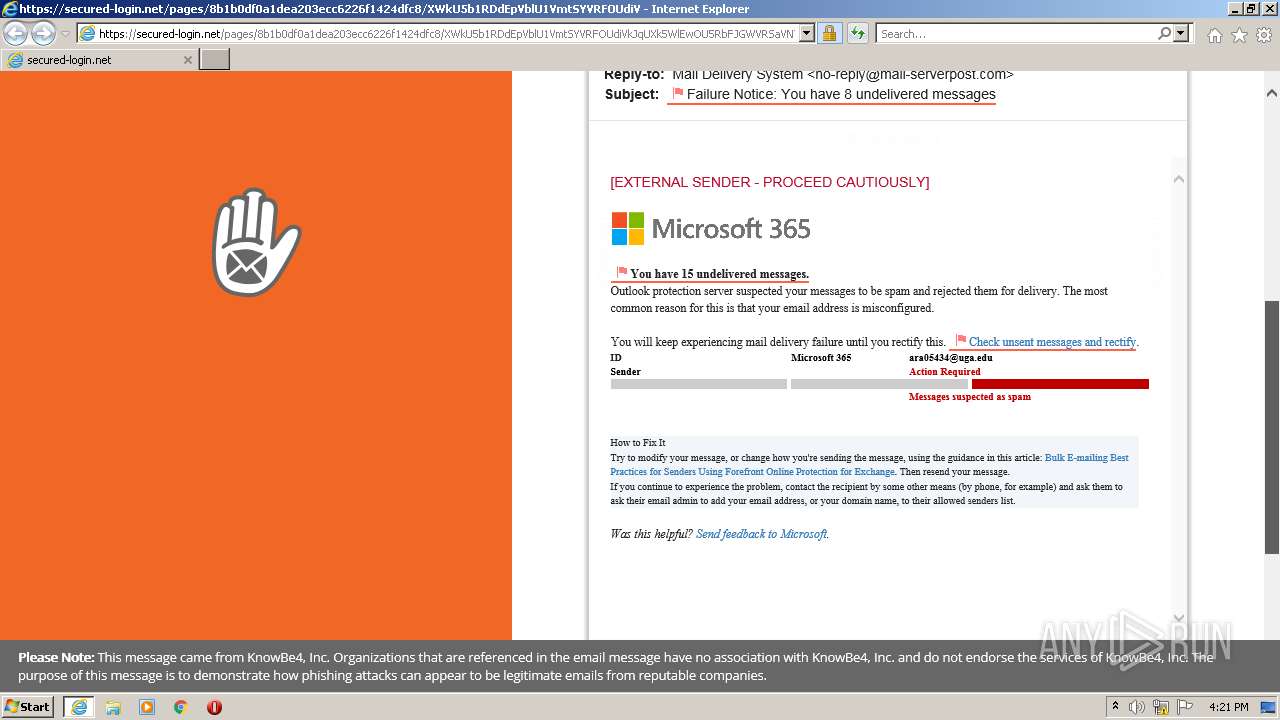Expand hidden system tray icons
This screenshot has height=720, width=1280.
click(1116, 707)
